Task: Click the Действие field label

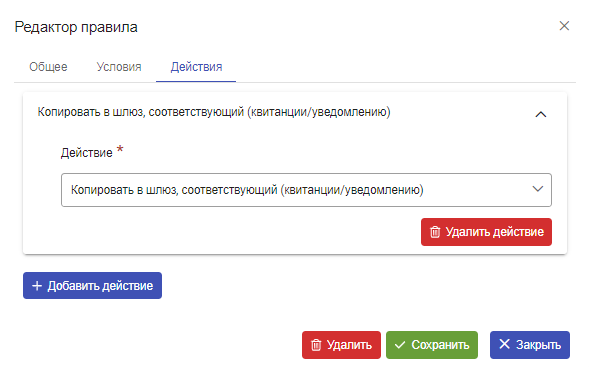Action: [87, 153]
